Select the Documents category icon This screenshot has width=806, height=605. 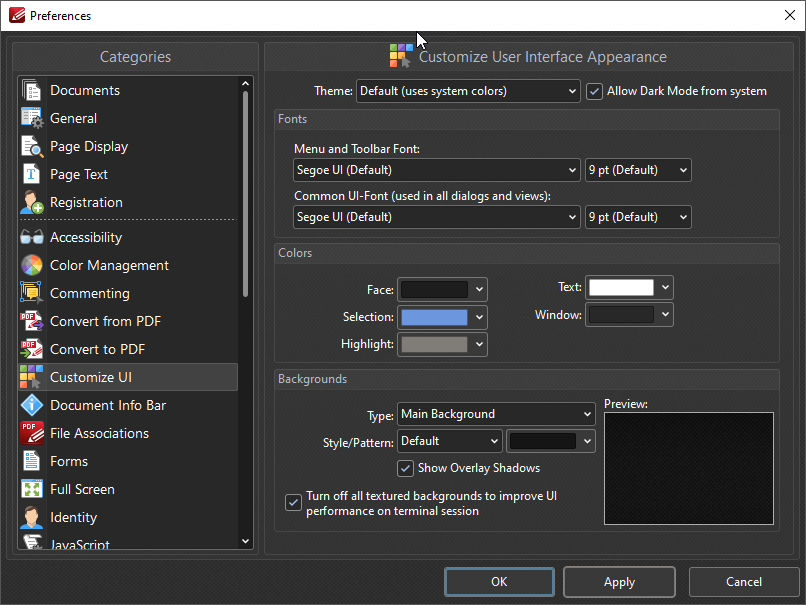[31, 90]
